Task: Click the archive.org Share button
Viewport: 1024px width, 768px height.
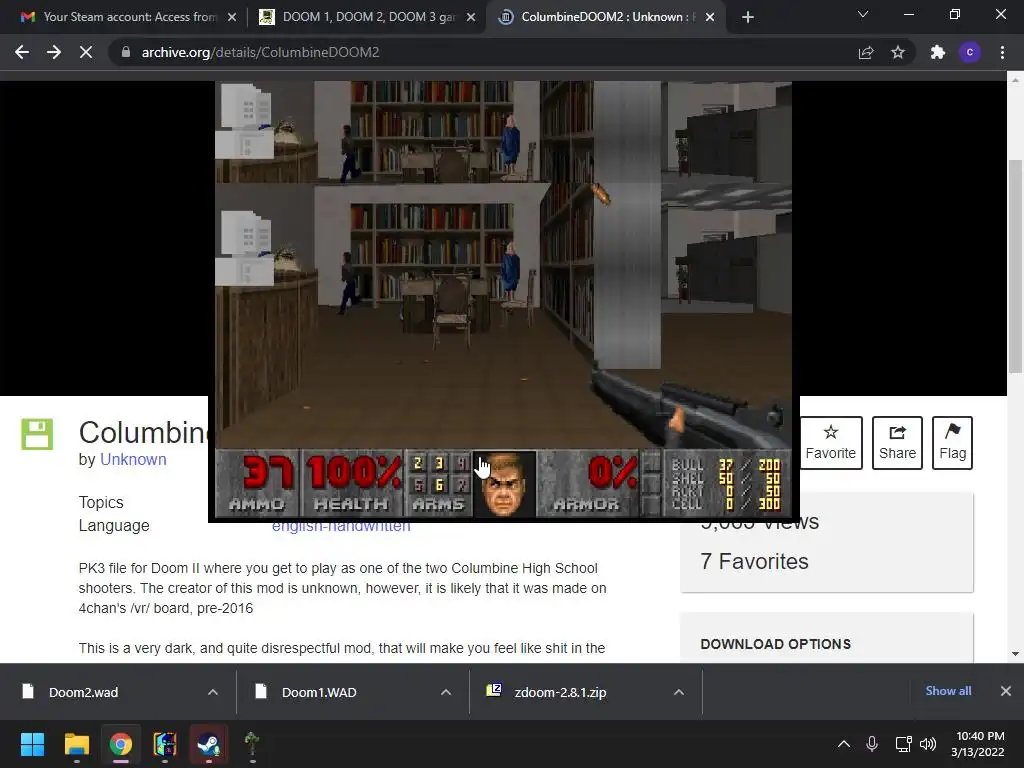Action: 897,442
